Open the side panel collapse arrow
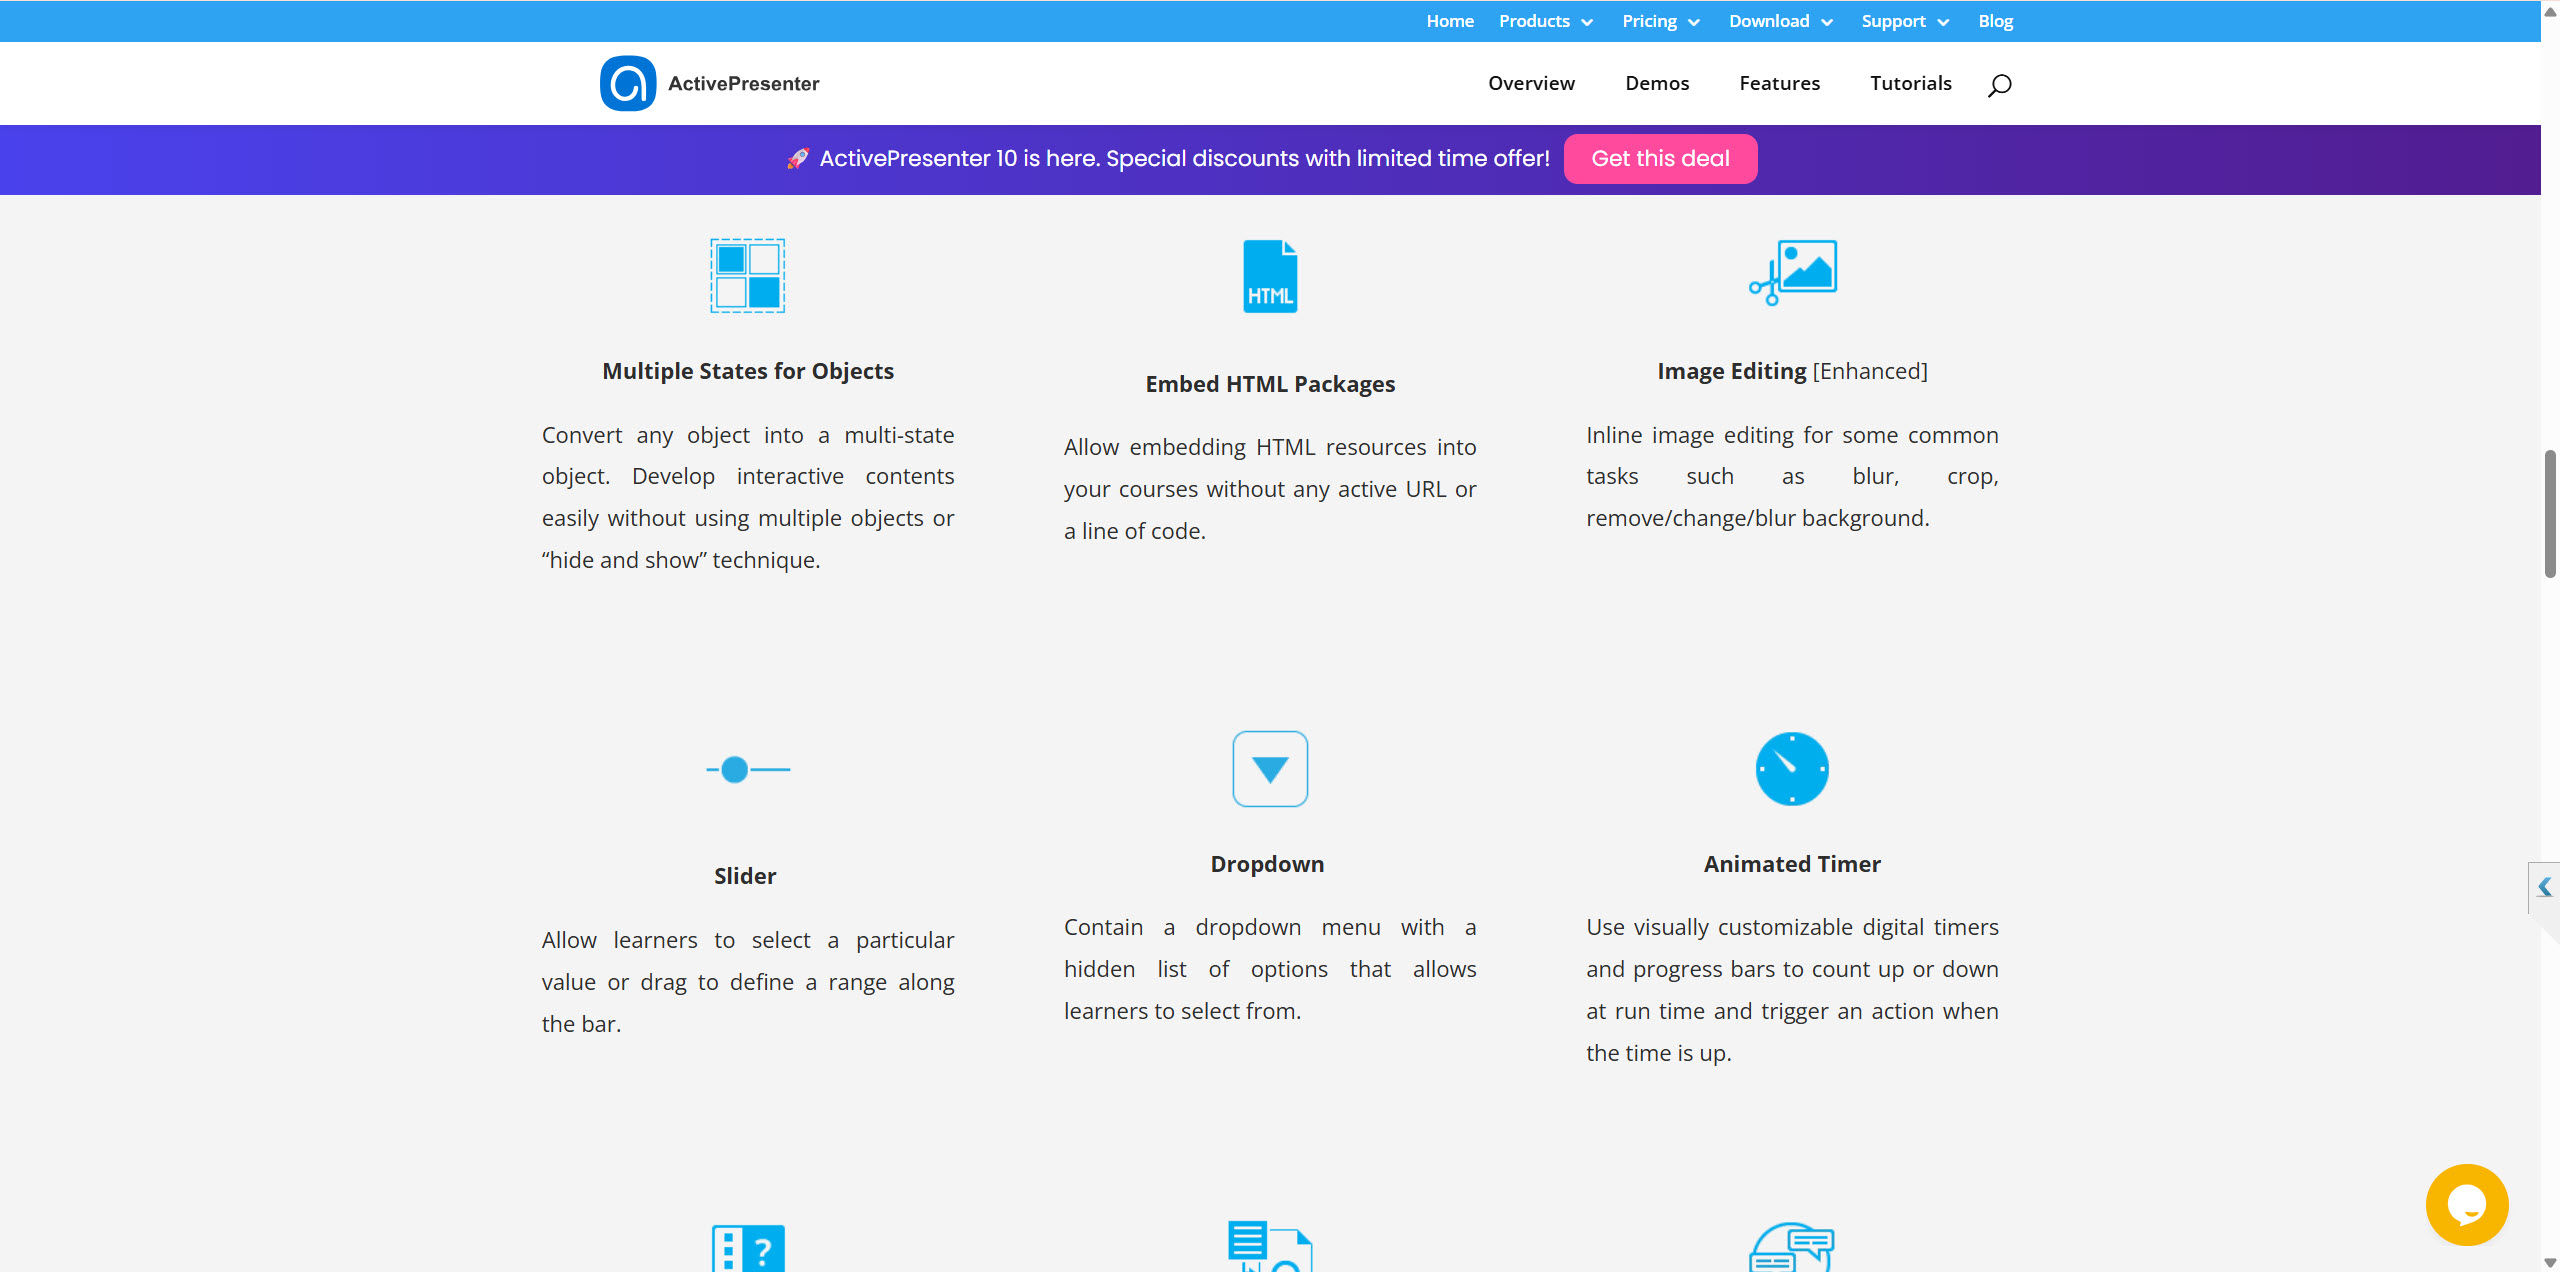This screenshot has width=2560, height=1272. tap(2545, 887)
